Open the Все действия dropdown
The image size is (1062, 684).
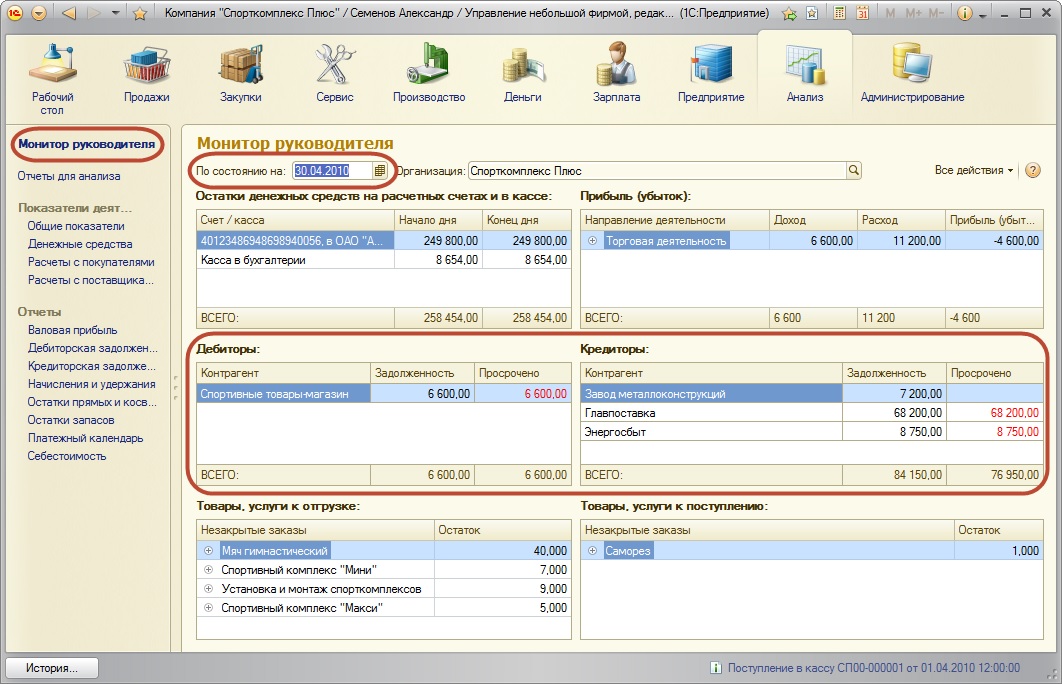(x=974, y=171)
